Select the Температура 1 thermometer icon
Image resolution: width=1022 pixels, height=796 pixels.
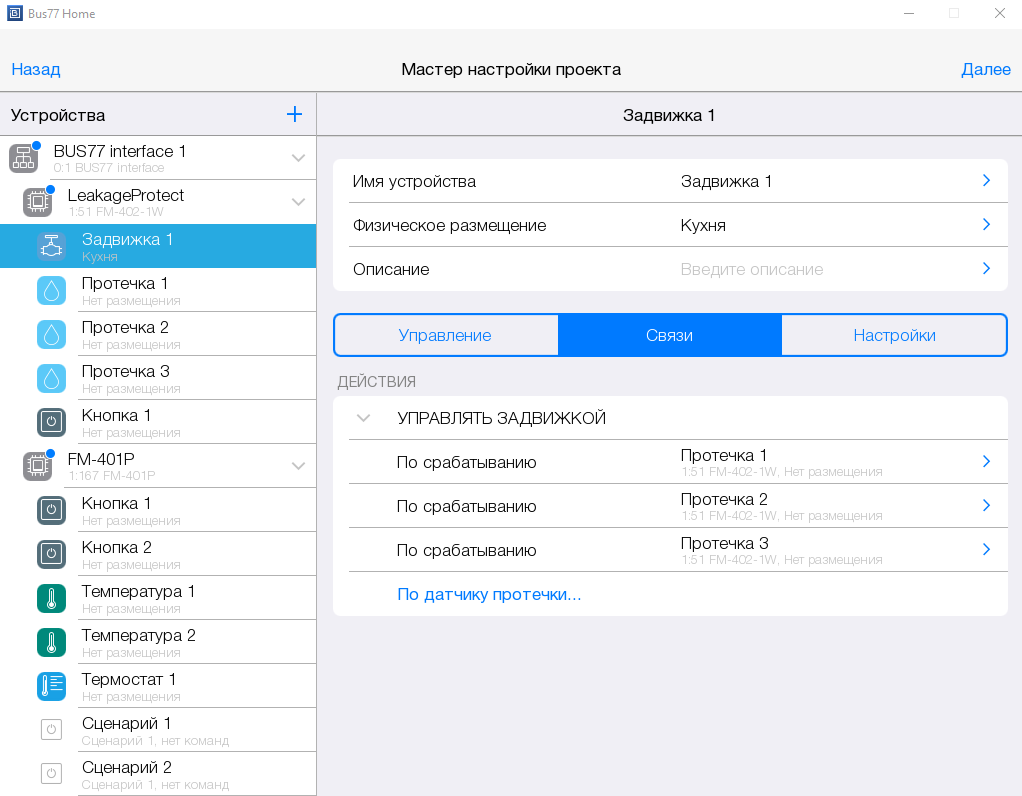pos(51,598)
